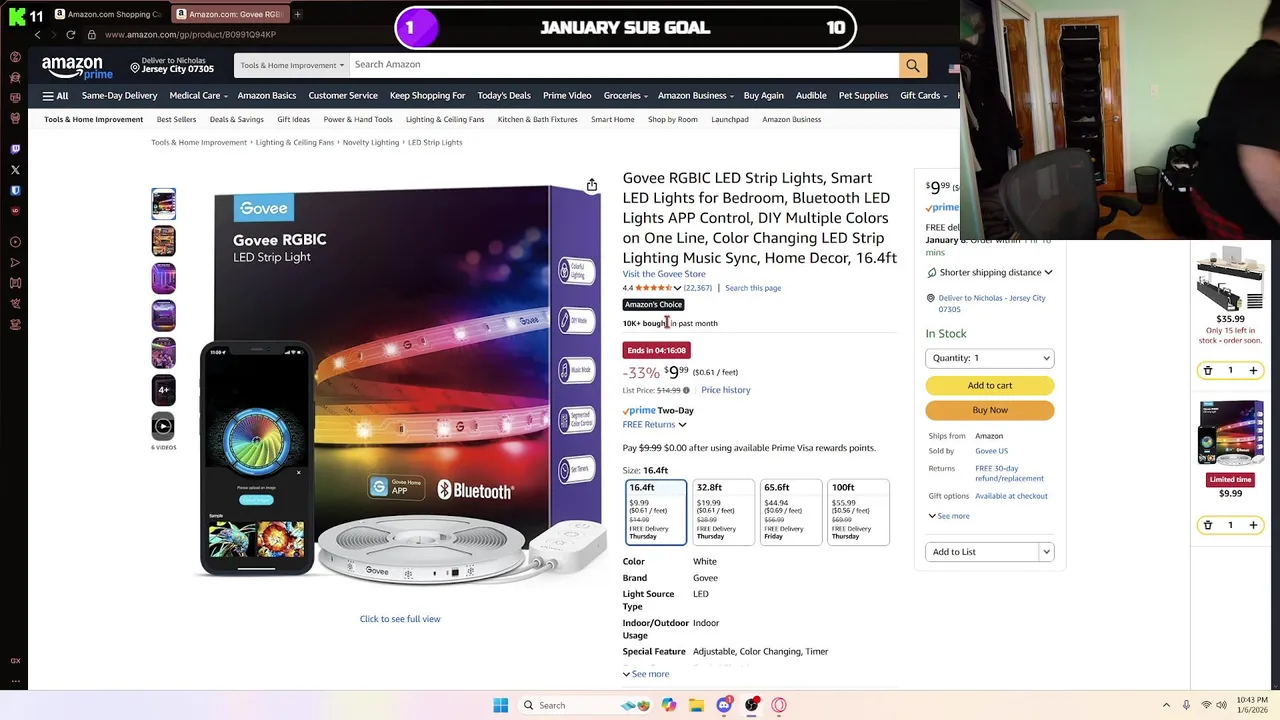The height and width of the screenshot is (720, 1280).
Task: Expand Shorter shipping distance details
Action: coord(989,272)
